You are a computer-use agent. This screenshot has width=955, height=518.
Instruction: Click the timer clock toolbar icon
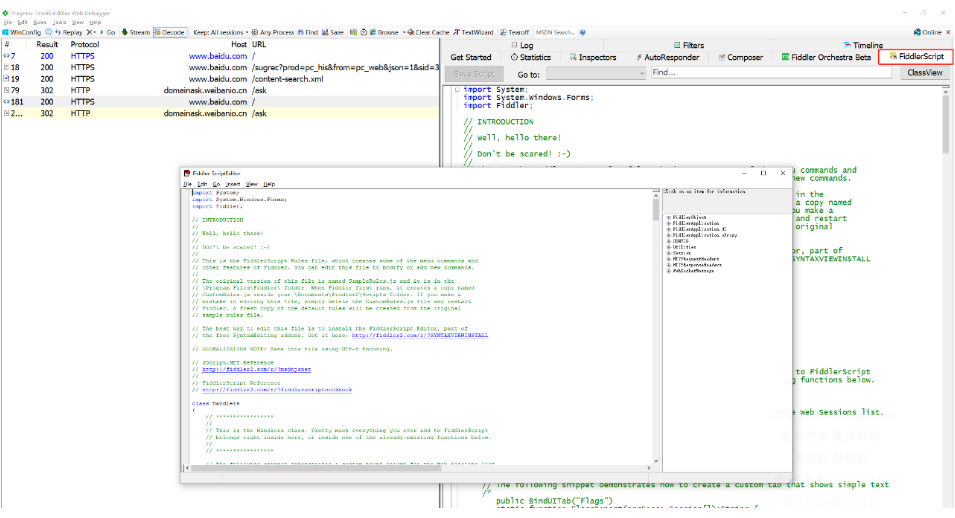click(x=364, y=32)
